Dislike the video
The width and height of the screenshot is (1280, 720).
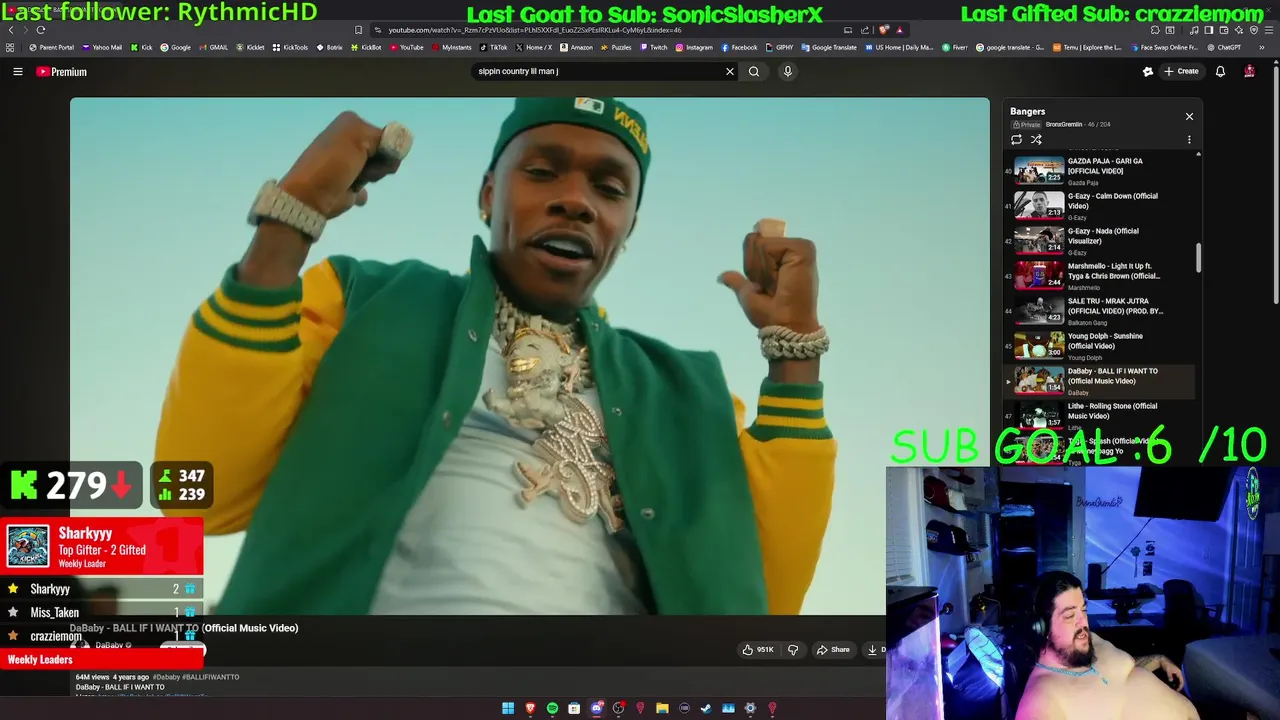(x=793, y=650)
